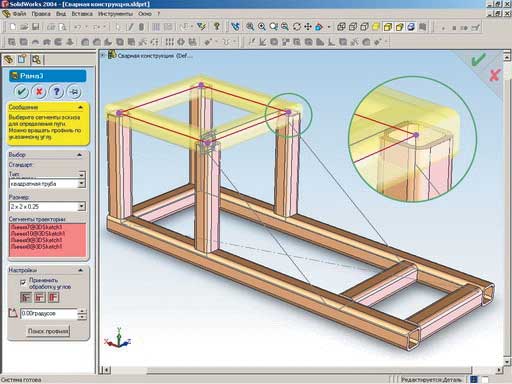
Task: Click the New document icon
Action: click(x=13, y=27)
